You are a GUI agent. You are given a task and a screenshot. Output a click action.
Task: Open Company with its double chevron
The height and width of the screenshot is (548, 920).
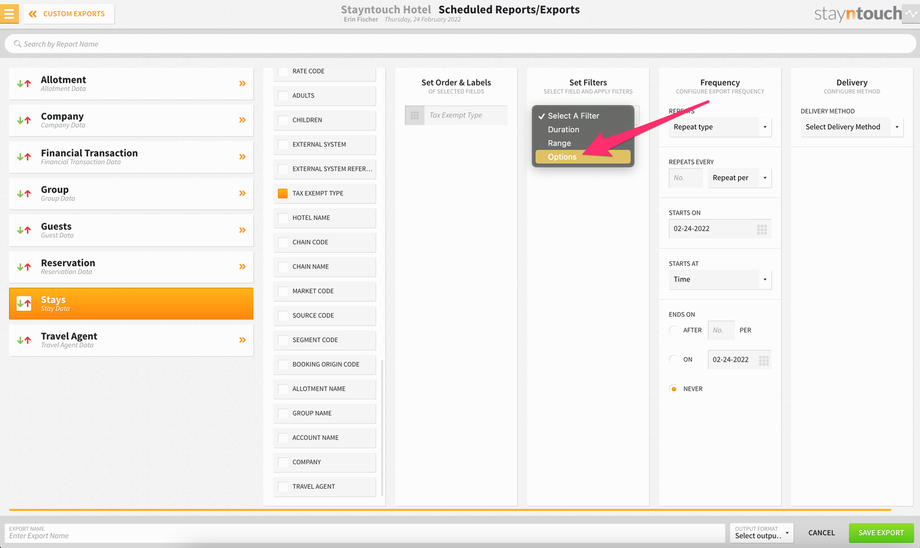click(242, 120)
